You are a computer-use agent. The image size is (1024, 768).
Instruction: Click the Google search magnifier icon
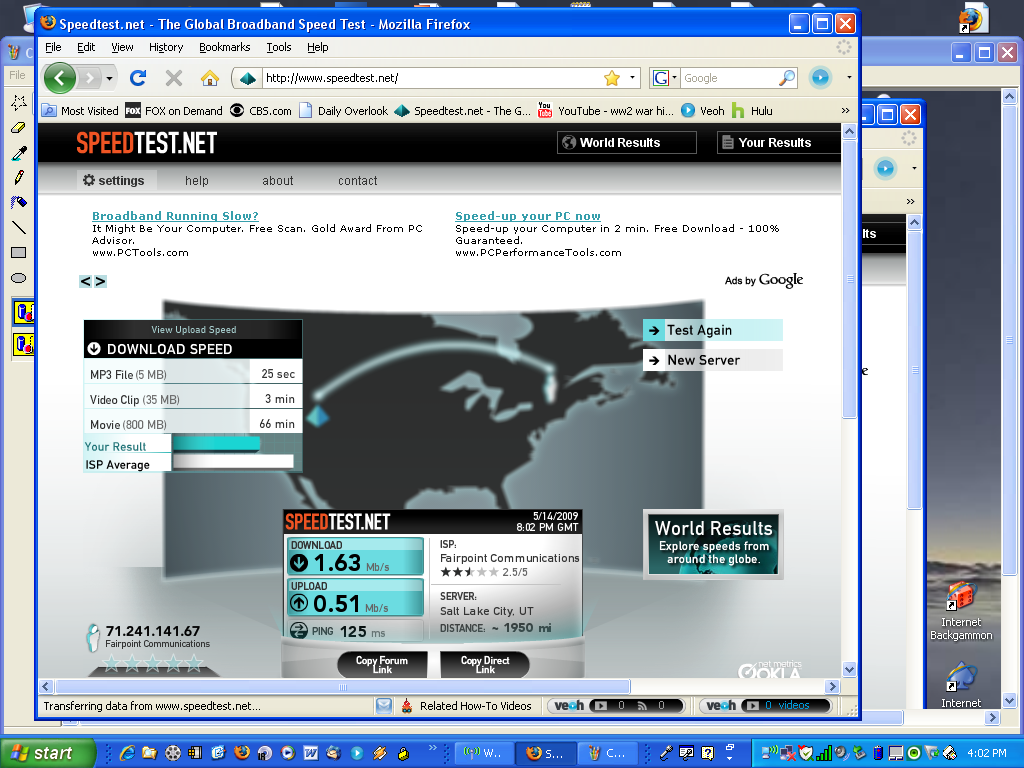787,78
